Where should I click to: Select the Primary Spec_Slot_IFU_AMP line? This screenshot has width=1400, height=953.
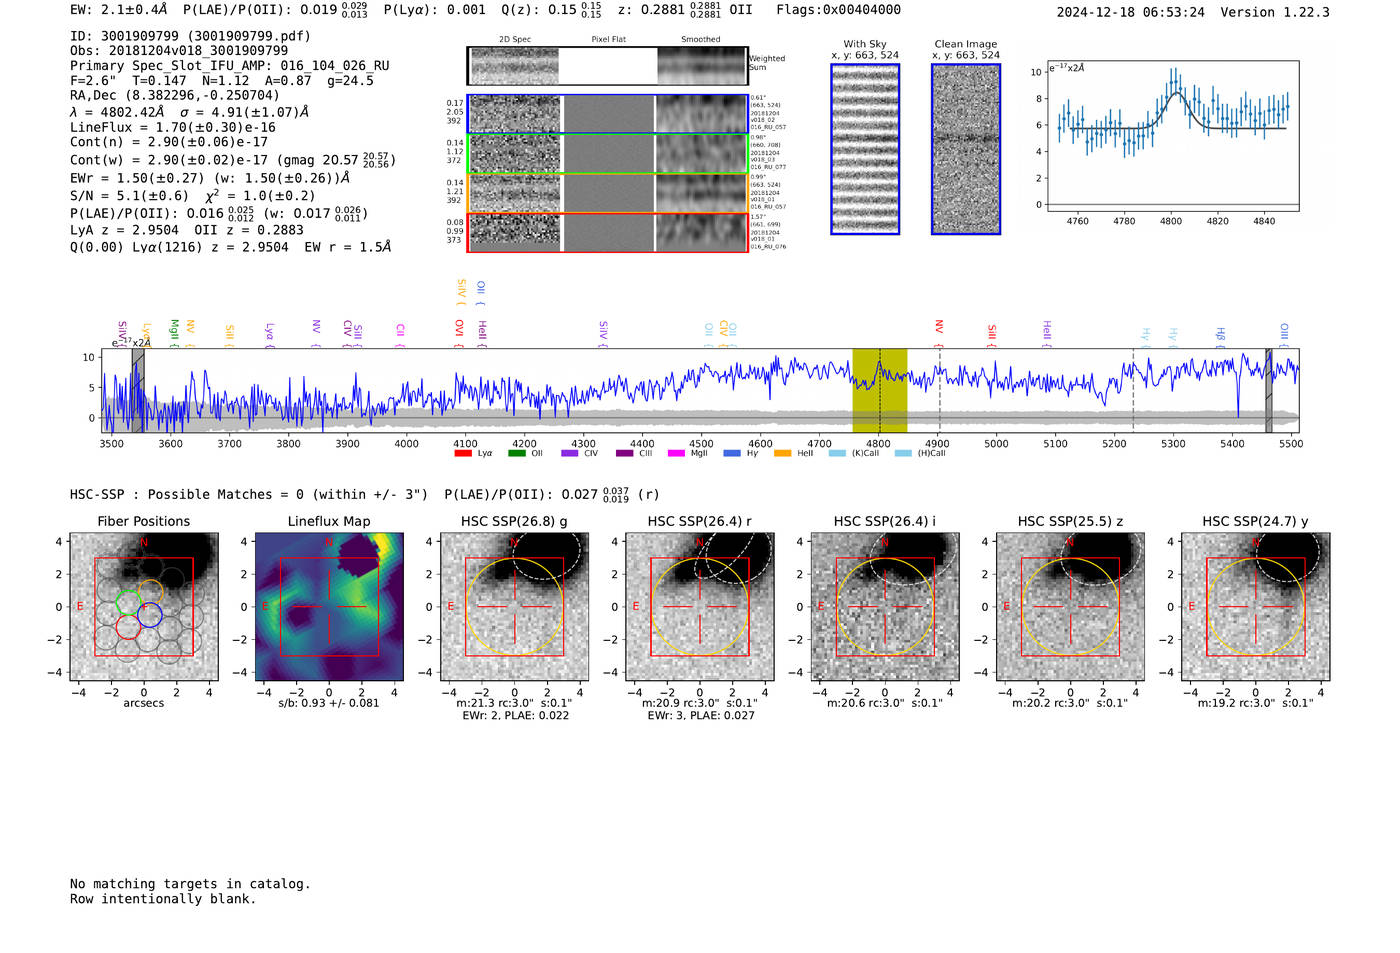pyautogui.click(x=230, y=66)
